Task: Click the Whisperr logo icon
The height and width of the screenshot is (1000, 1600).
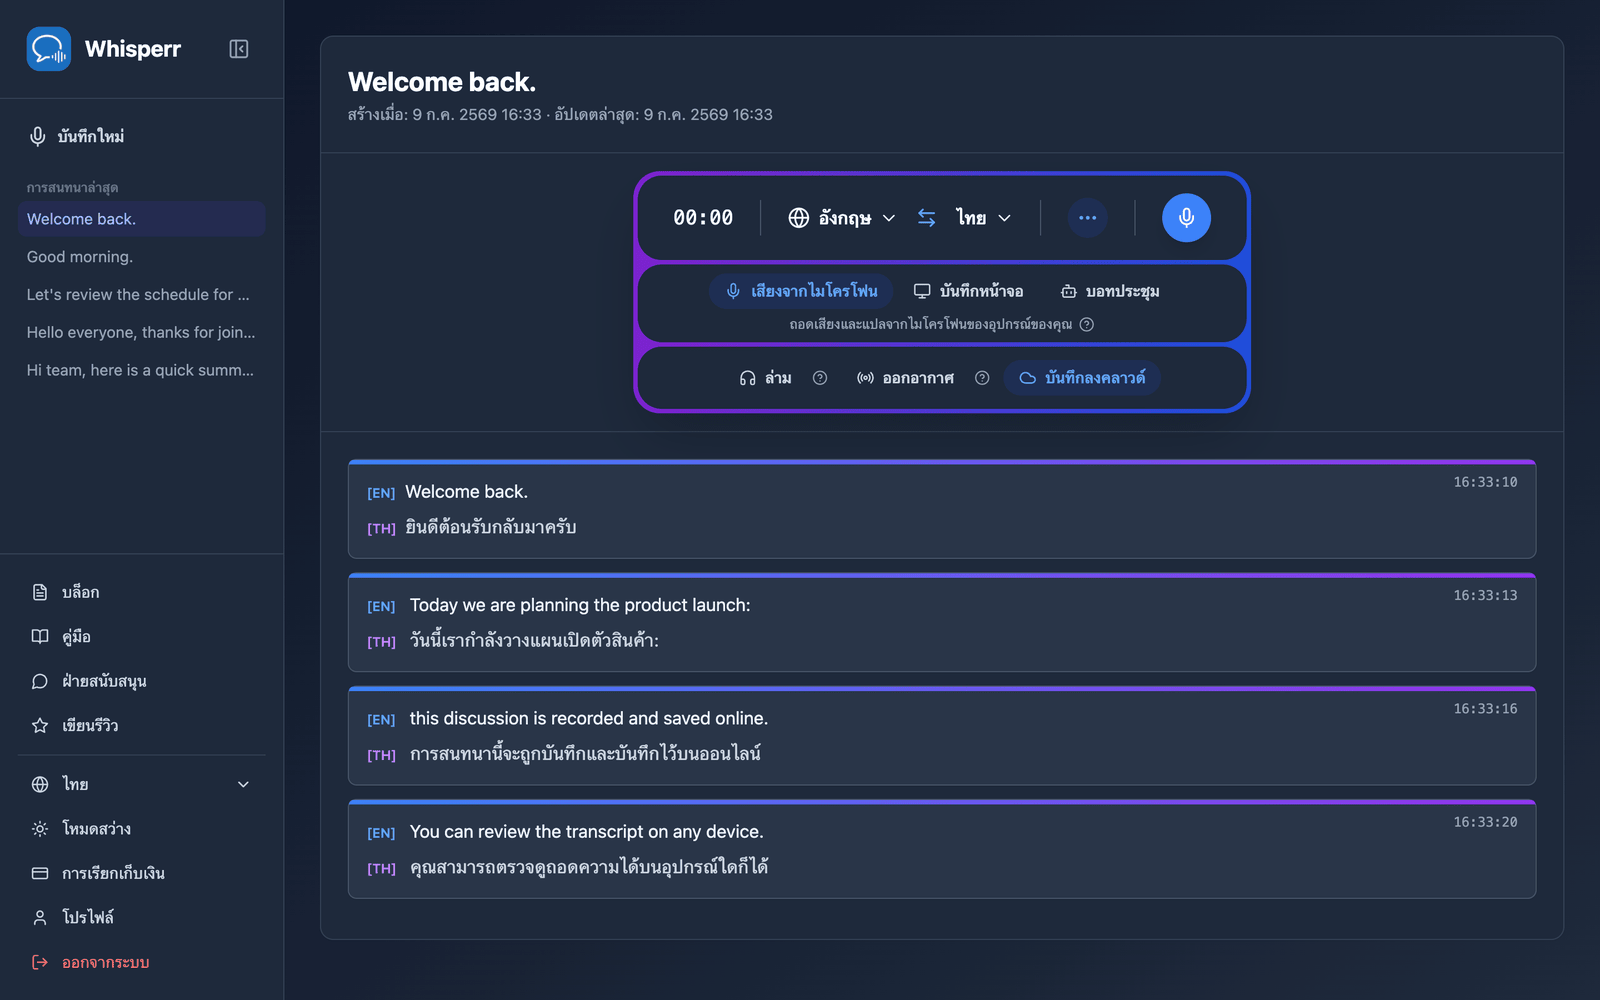Action: pos(49,49)
